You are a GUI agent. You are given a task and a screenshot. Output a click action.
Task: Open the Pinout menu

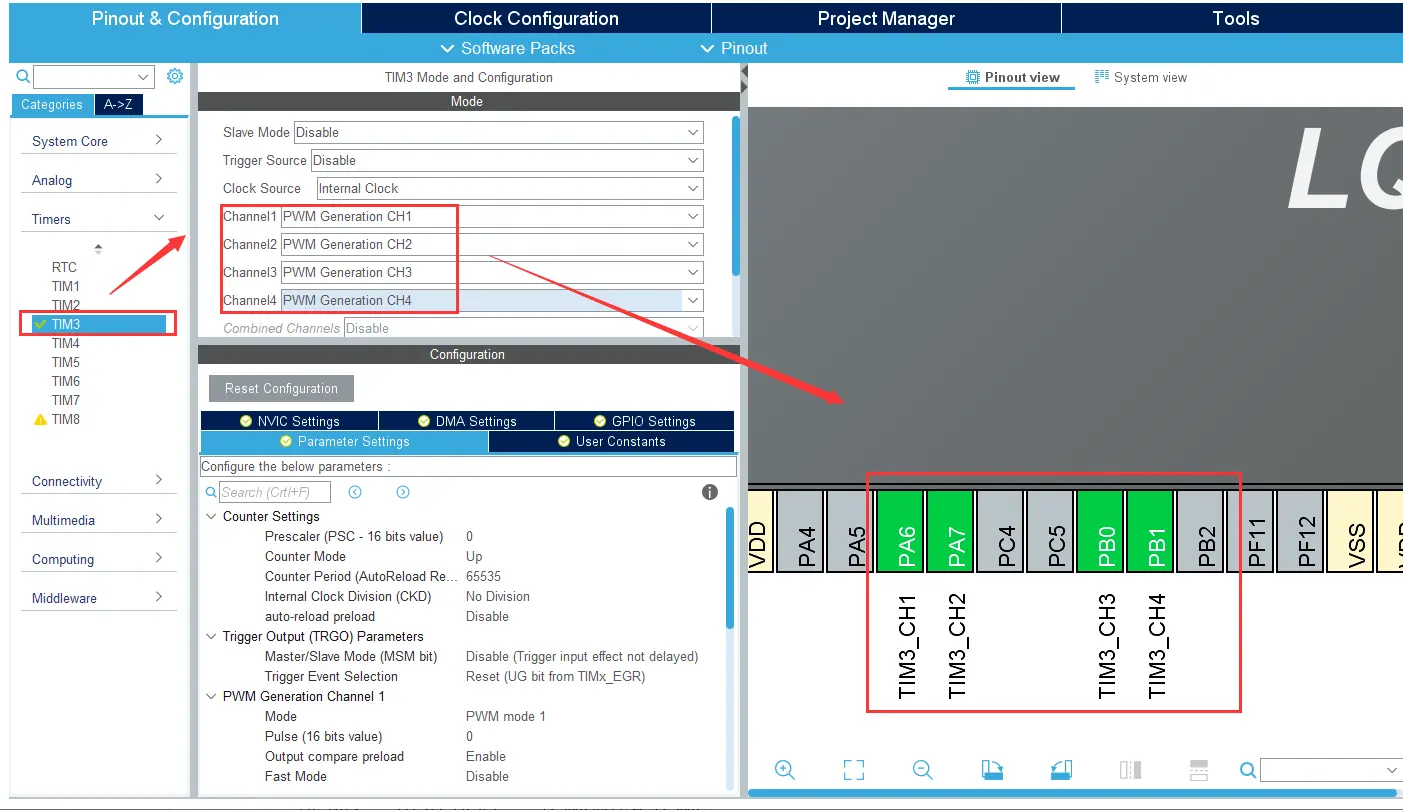tap(734, 48)
